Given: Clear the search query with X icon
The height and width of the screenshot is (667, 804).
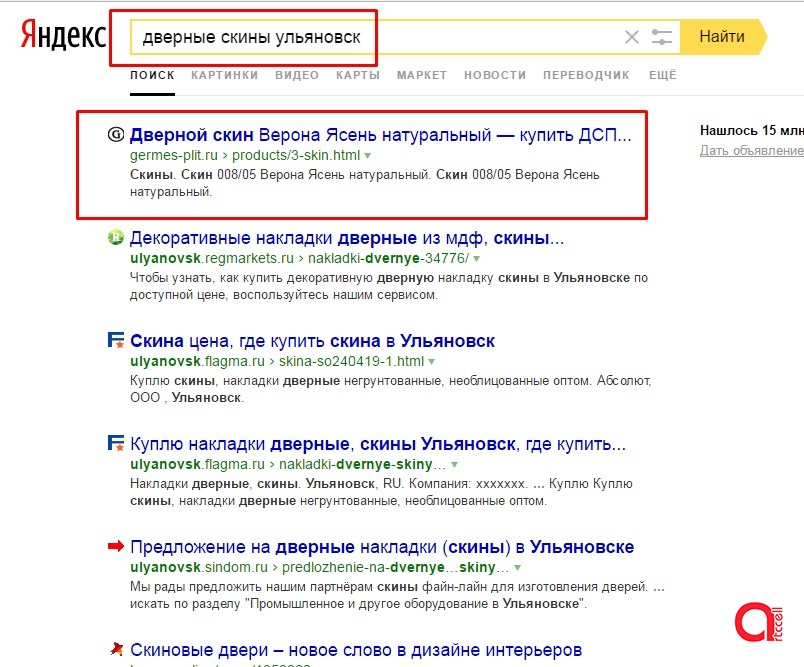Looking at the screenshot, I should [632, 37].
